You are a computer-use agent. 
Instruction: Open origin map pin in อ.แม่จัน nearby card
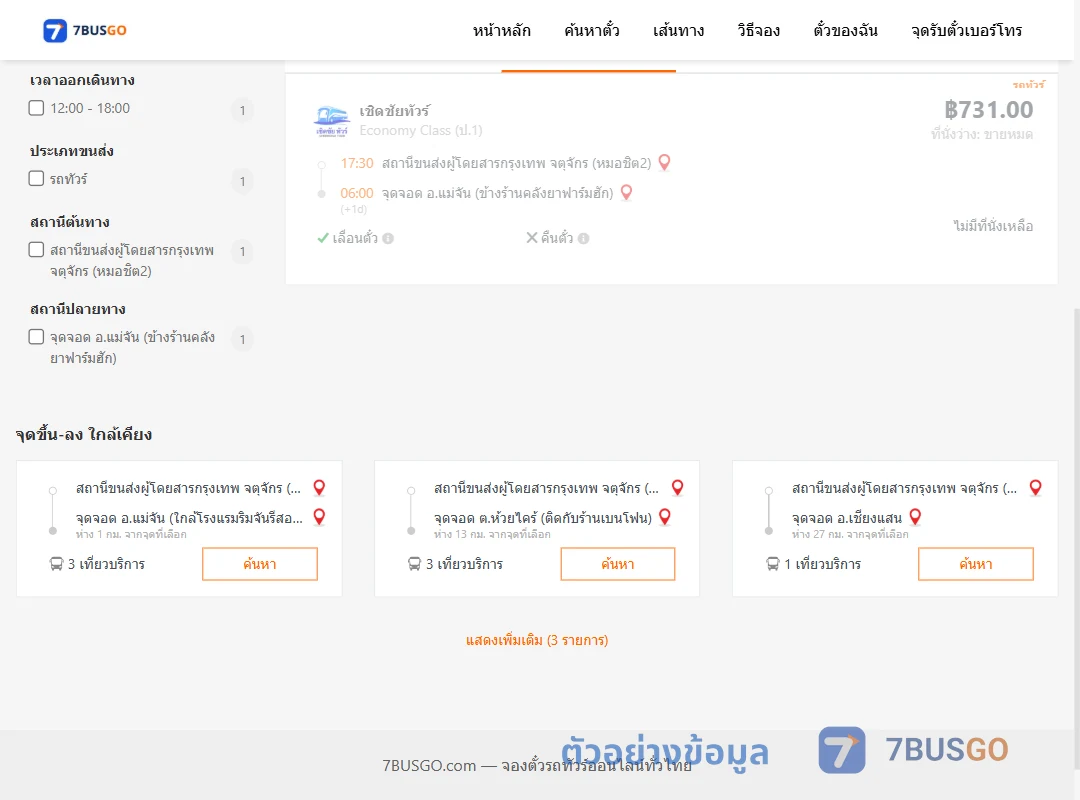[x=319, y=488]
